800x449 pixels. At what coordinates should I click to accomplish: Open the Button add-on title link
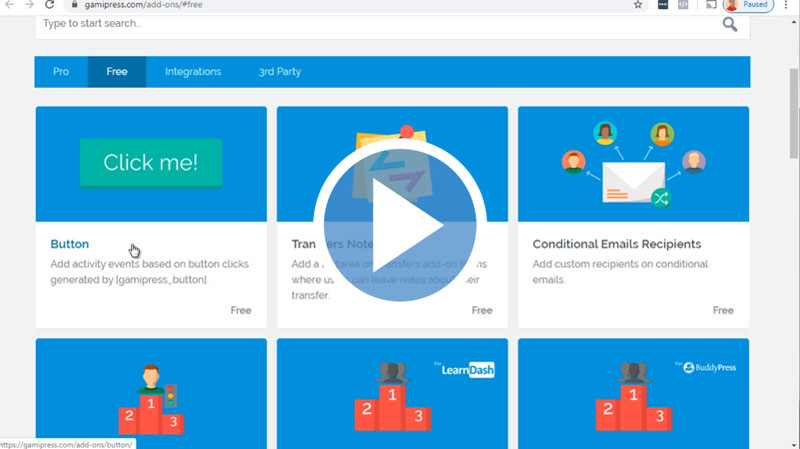[x=70, y=244]
